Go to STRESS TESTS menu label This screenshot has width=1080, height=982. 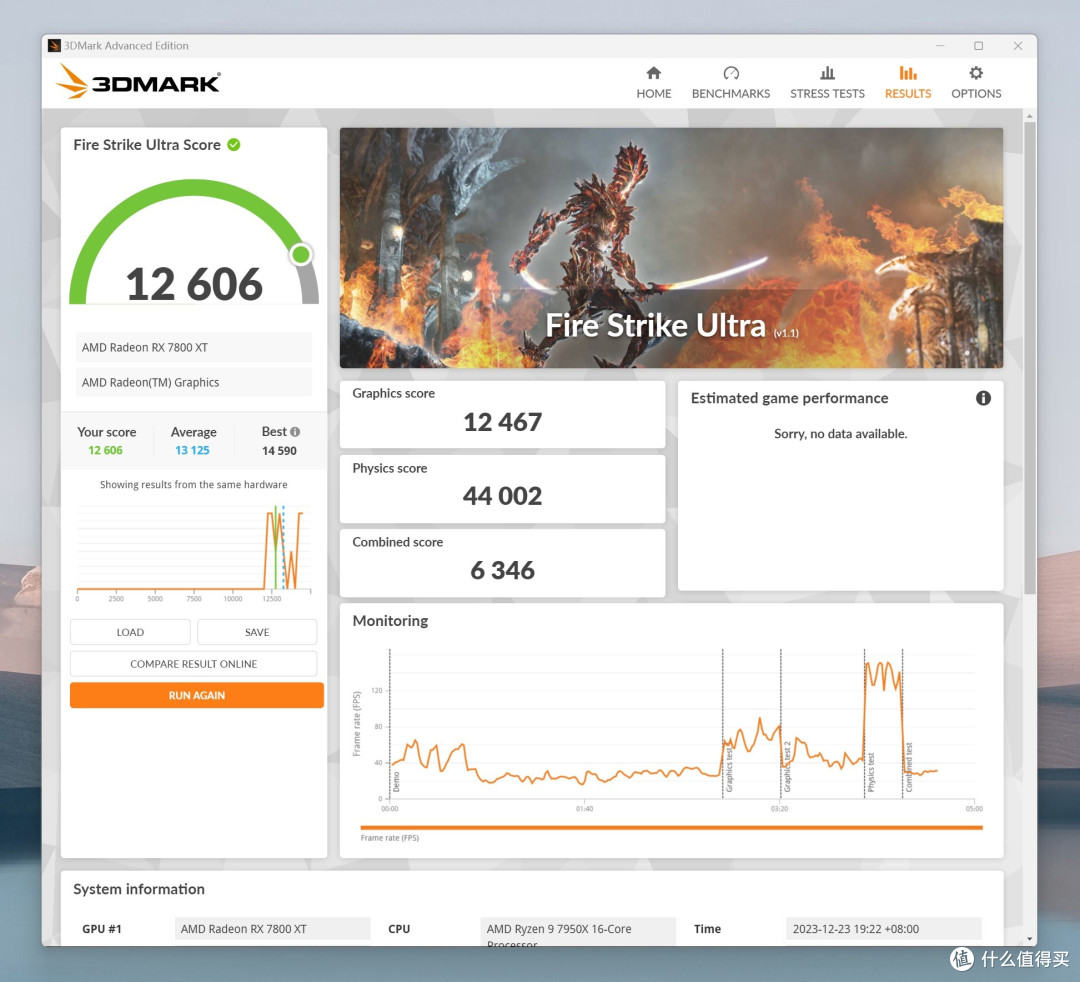point(827,94)
